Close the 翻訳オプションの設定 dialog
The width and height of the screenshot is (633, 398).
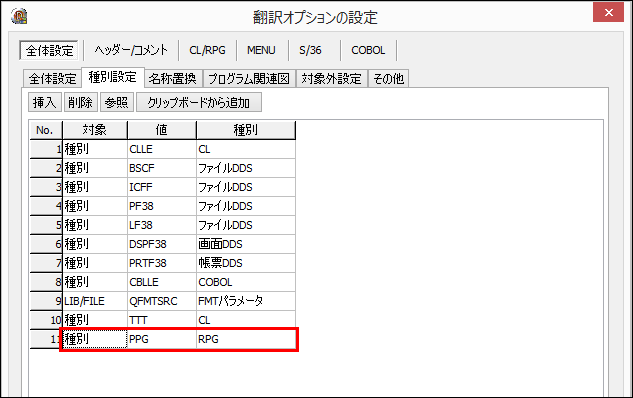coord(609,13)
